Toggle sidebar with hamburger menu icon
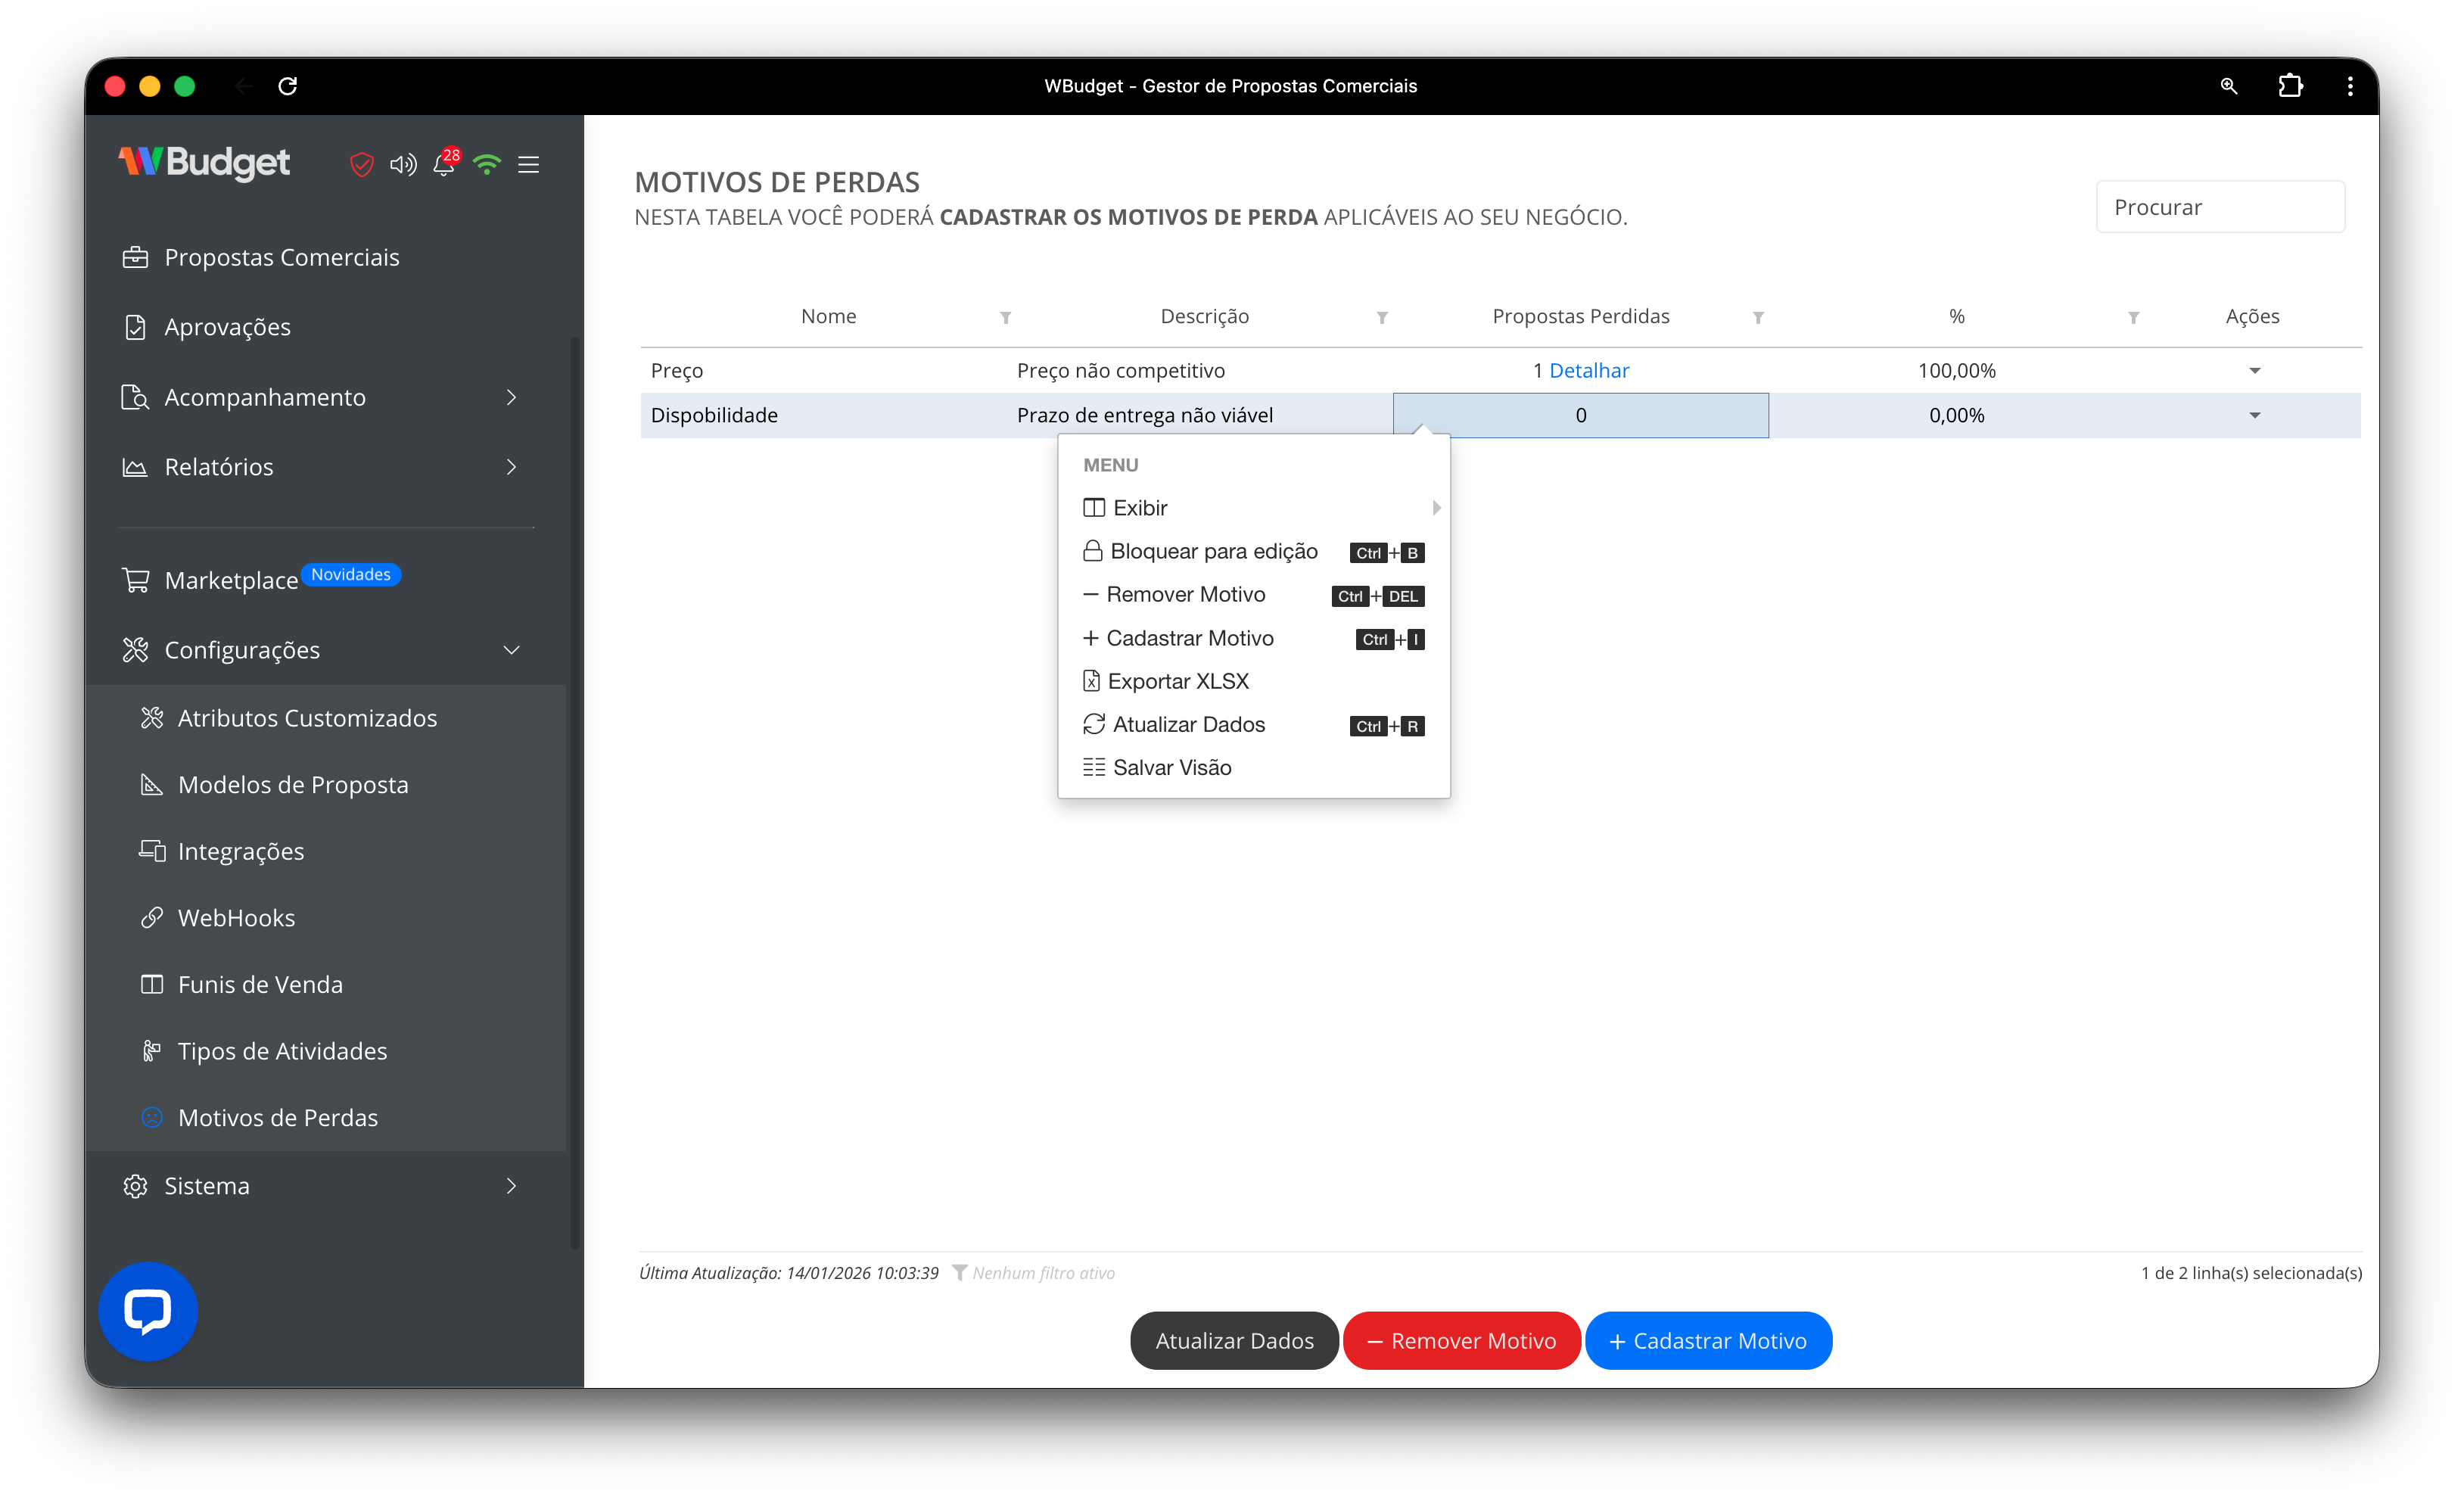The height and width of the screenshot is (1500, 2464). (x=529, y=164)
